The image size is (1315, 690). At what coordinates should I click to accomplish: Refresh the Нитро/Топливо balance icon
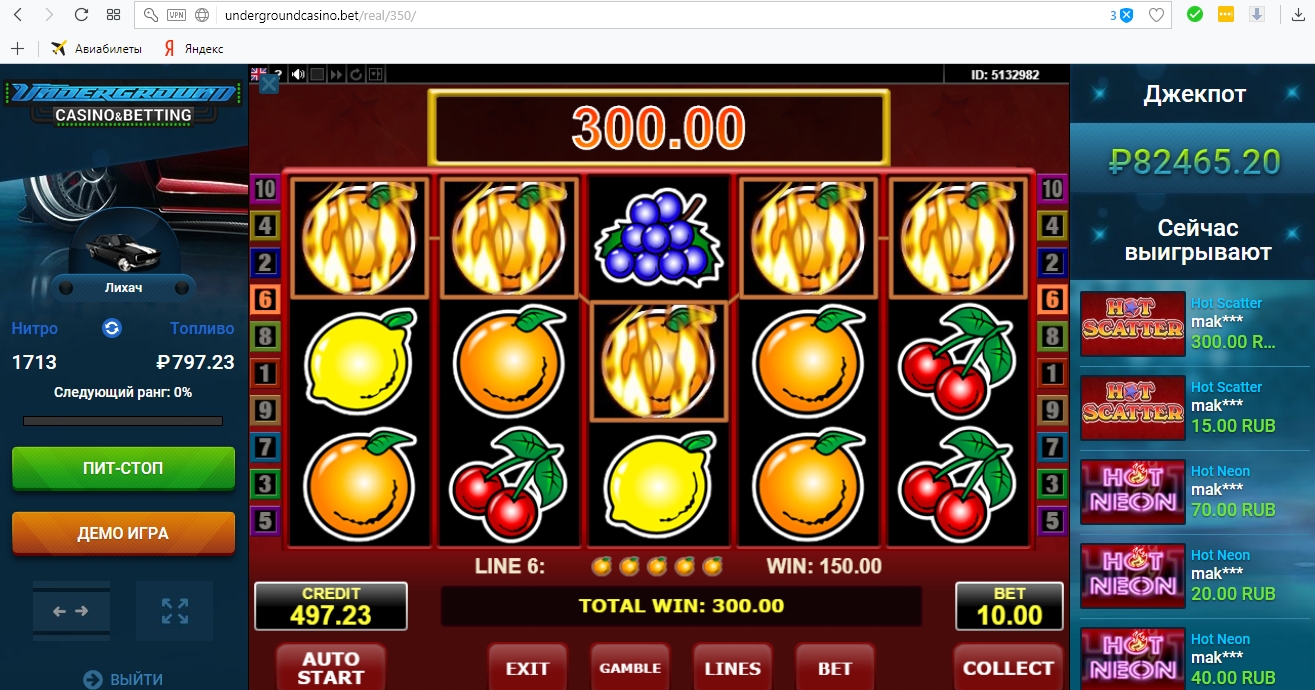[x=112, y=328]
